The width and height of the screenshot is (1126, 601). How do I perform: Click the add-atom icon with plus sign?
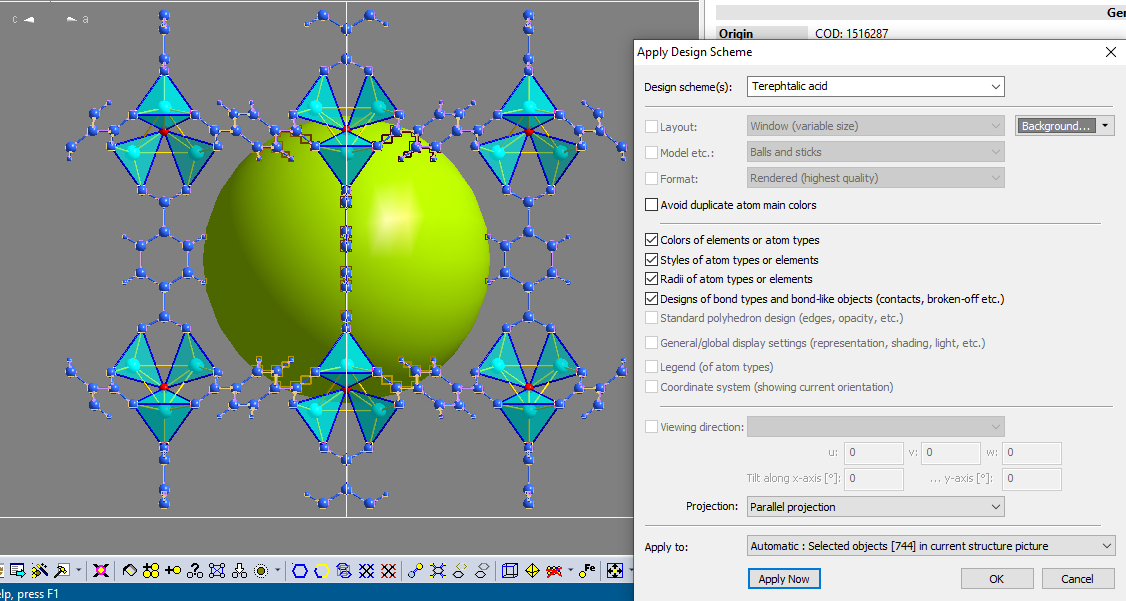[172, 570]
